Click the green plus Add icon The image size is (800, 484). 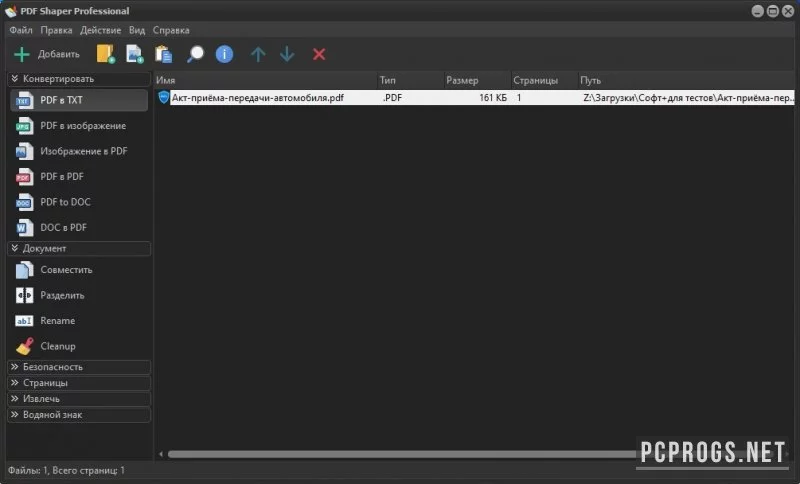(x=22, y=54)
